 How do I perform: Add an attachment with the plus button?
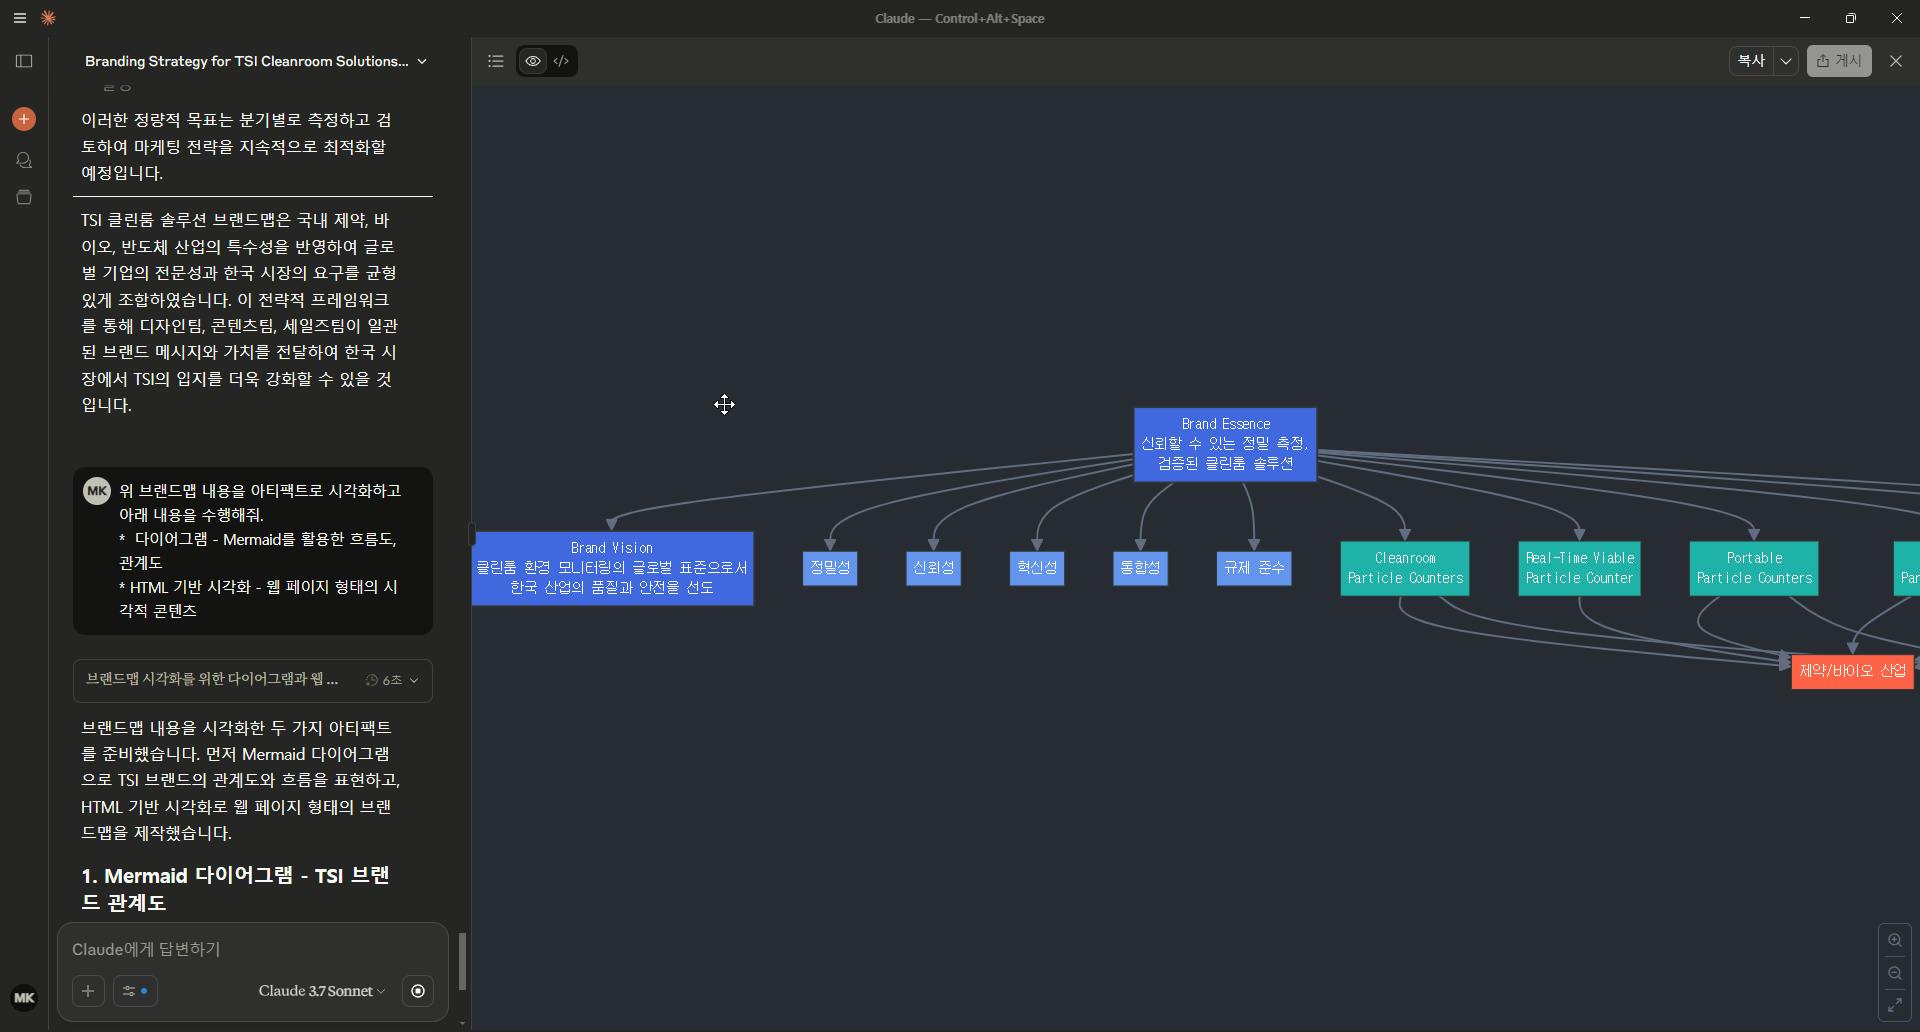click(x=88, y=991)
